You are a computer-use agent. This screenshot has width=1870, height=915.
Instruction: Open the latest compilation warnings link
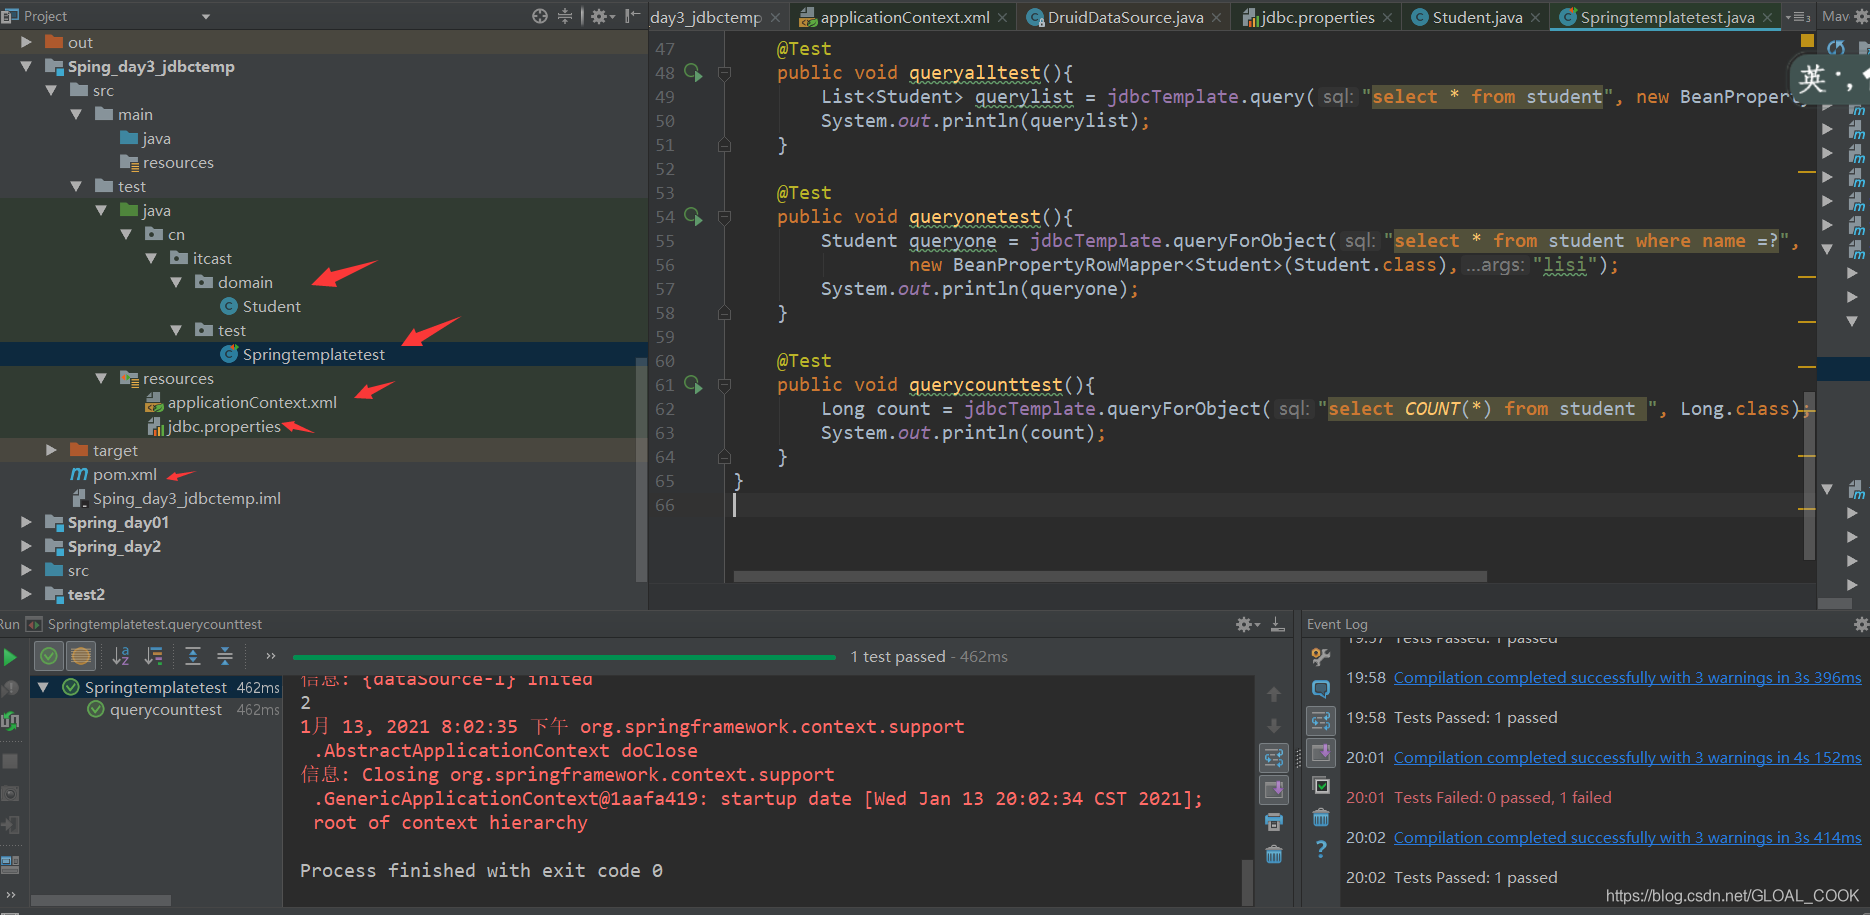click(1625, 837)
